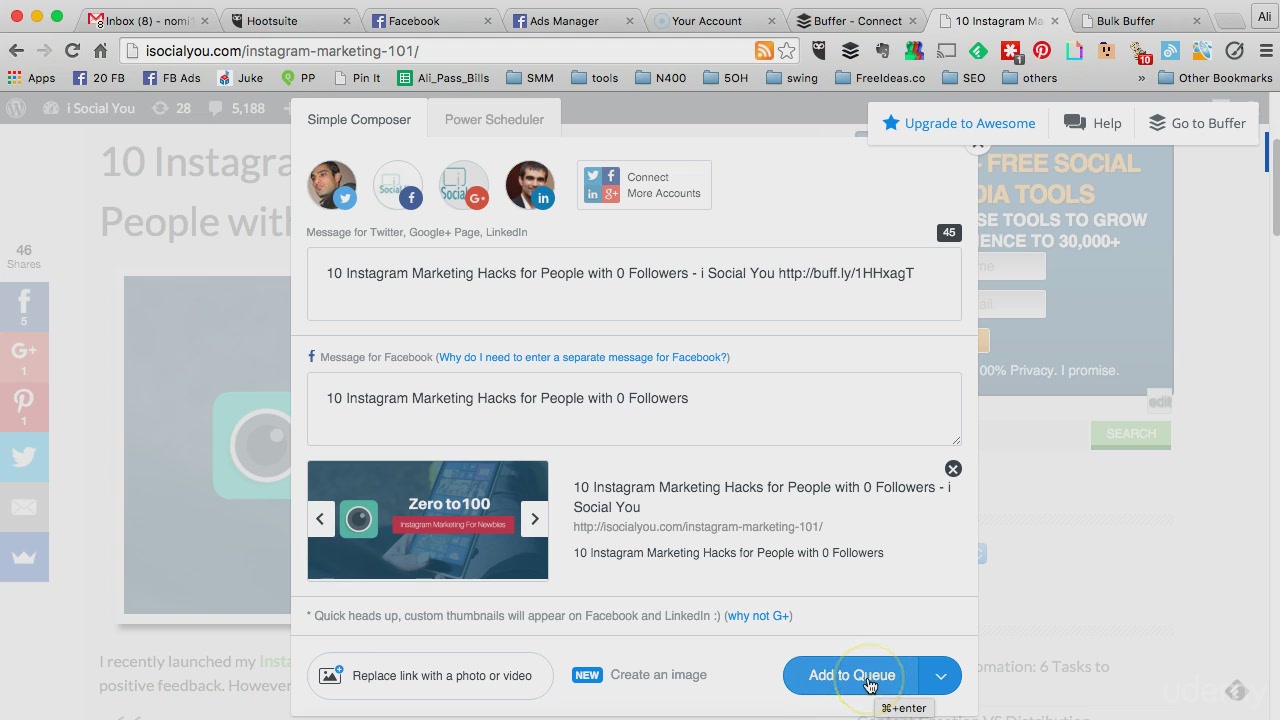
Task: Select the Simple Composer tab
Action: [359, 119]
